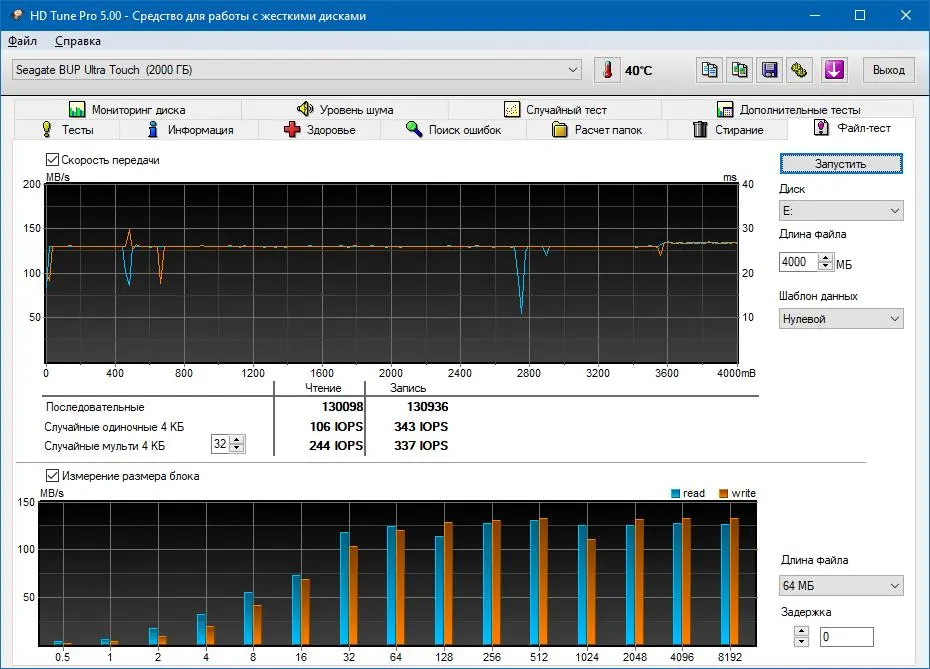Screen dimensions: 930x669
Task: Switch to the Стирание tab
Action: [728, 130]
